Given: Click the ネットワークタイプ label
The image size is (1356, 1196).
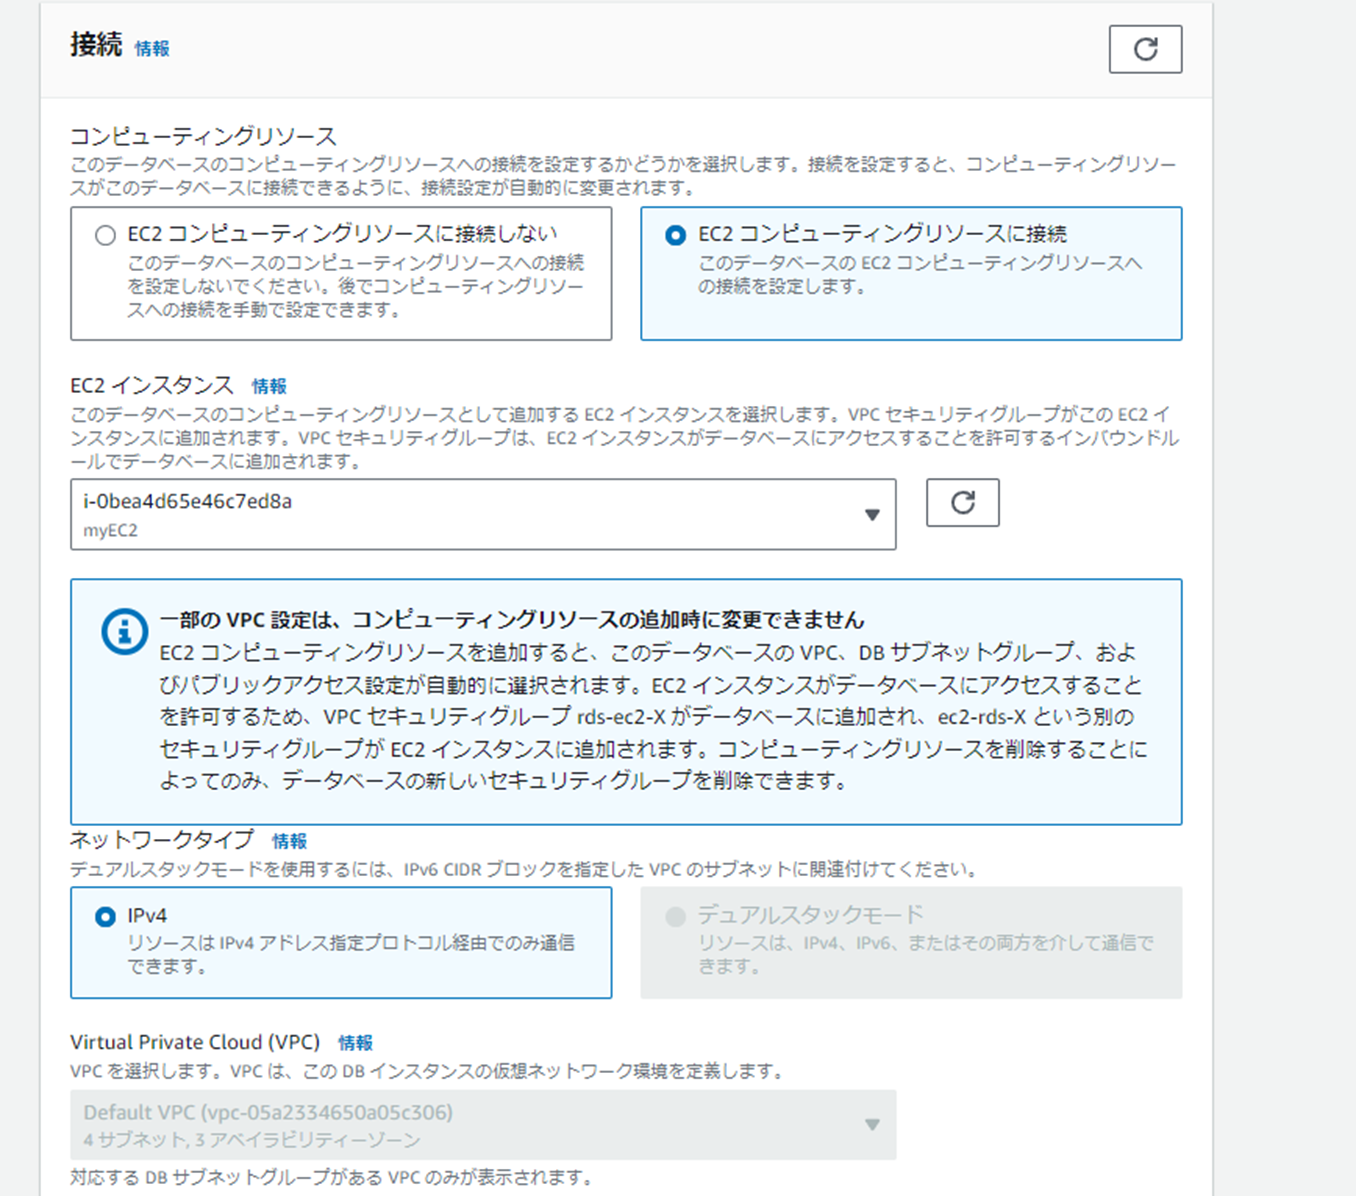Looking at the screenshot, I should (x=162, y=840).
